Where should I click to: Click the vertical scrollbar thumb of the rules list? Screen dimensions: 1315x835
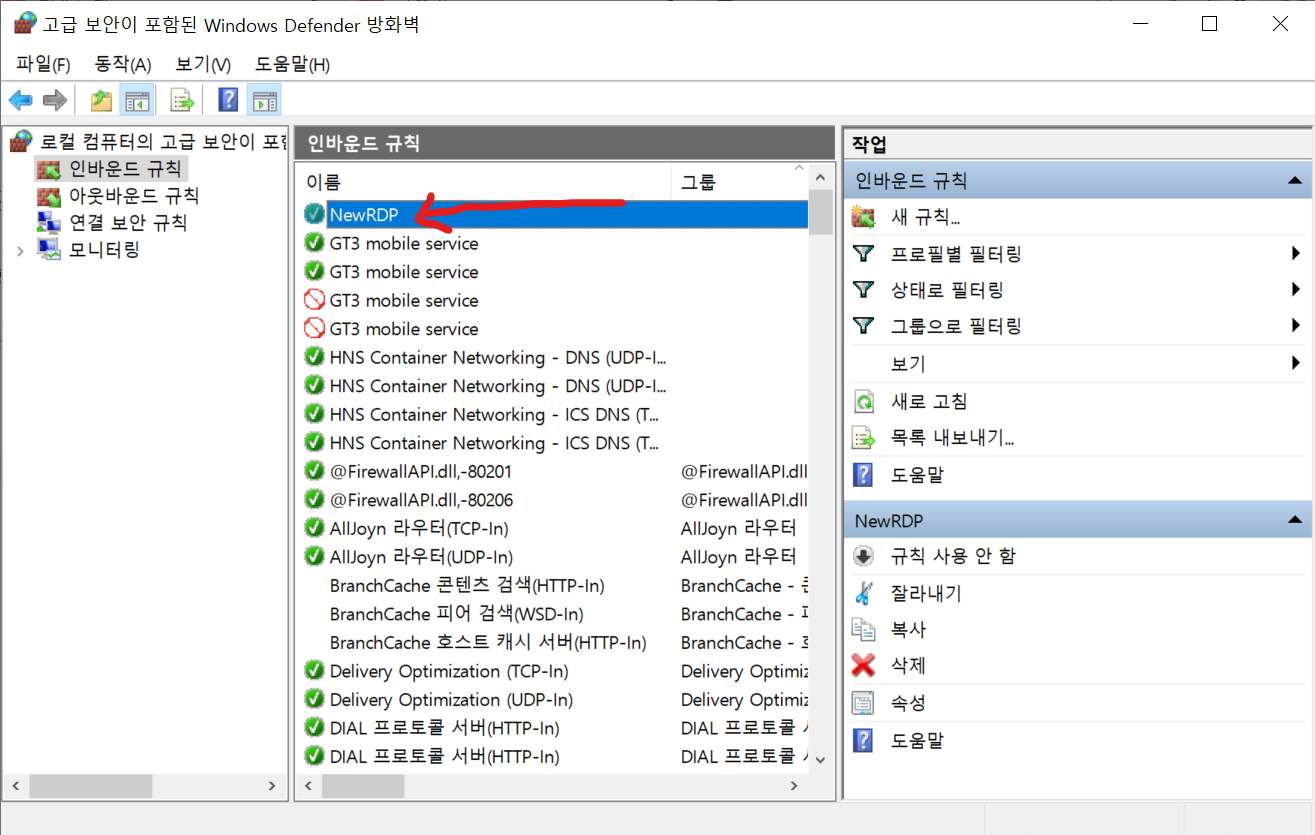[x=820, y=211]
